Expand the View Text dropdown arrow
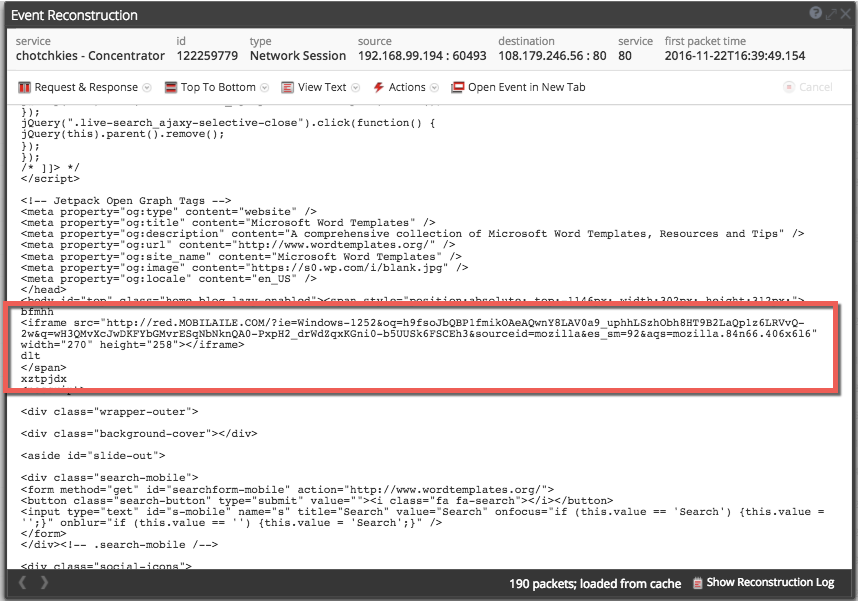The height and width of the screenshot is (601, 859). [x=356, y=88]
